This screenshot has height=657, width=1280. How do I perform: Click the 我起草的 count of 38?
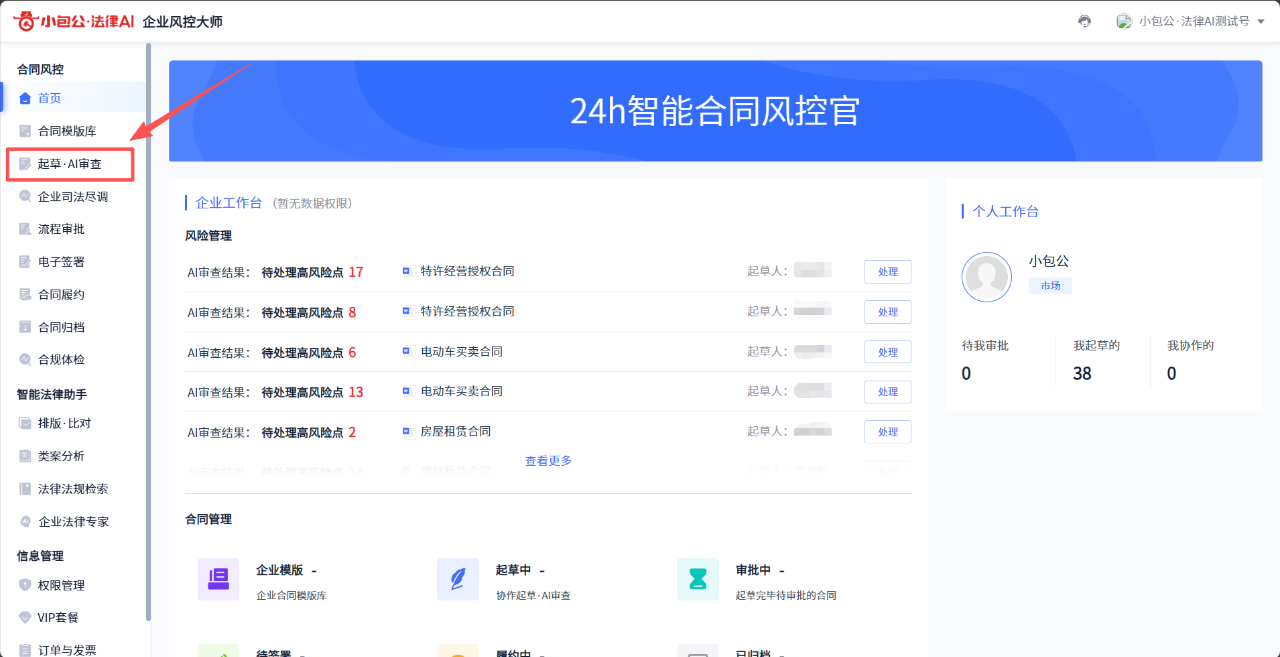pyautogui.click(x=1082, y=373)
